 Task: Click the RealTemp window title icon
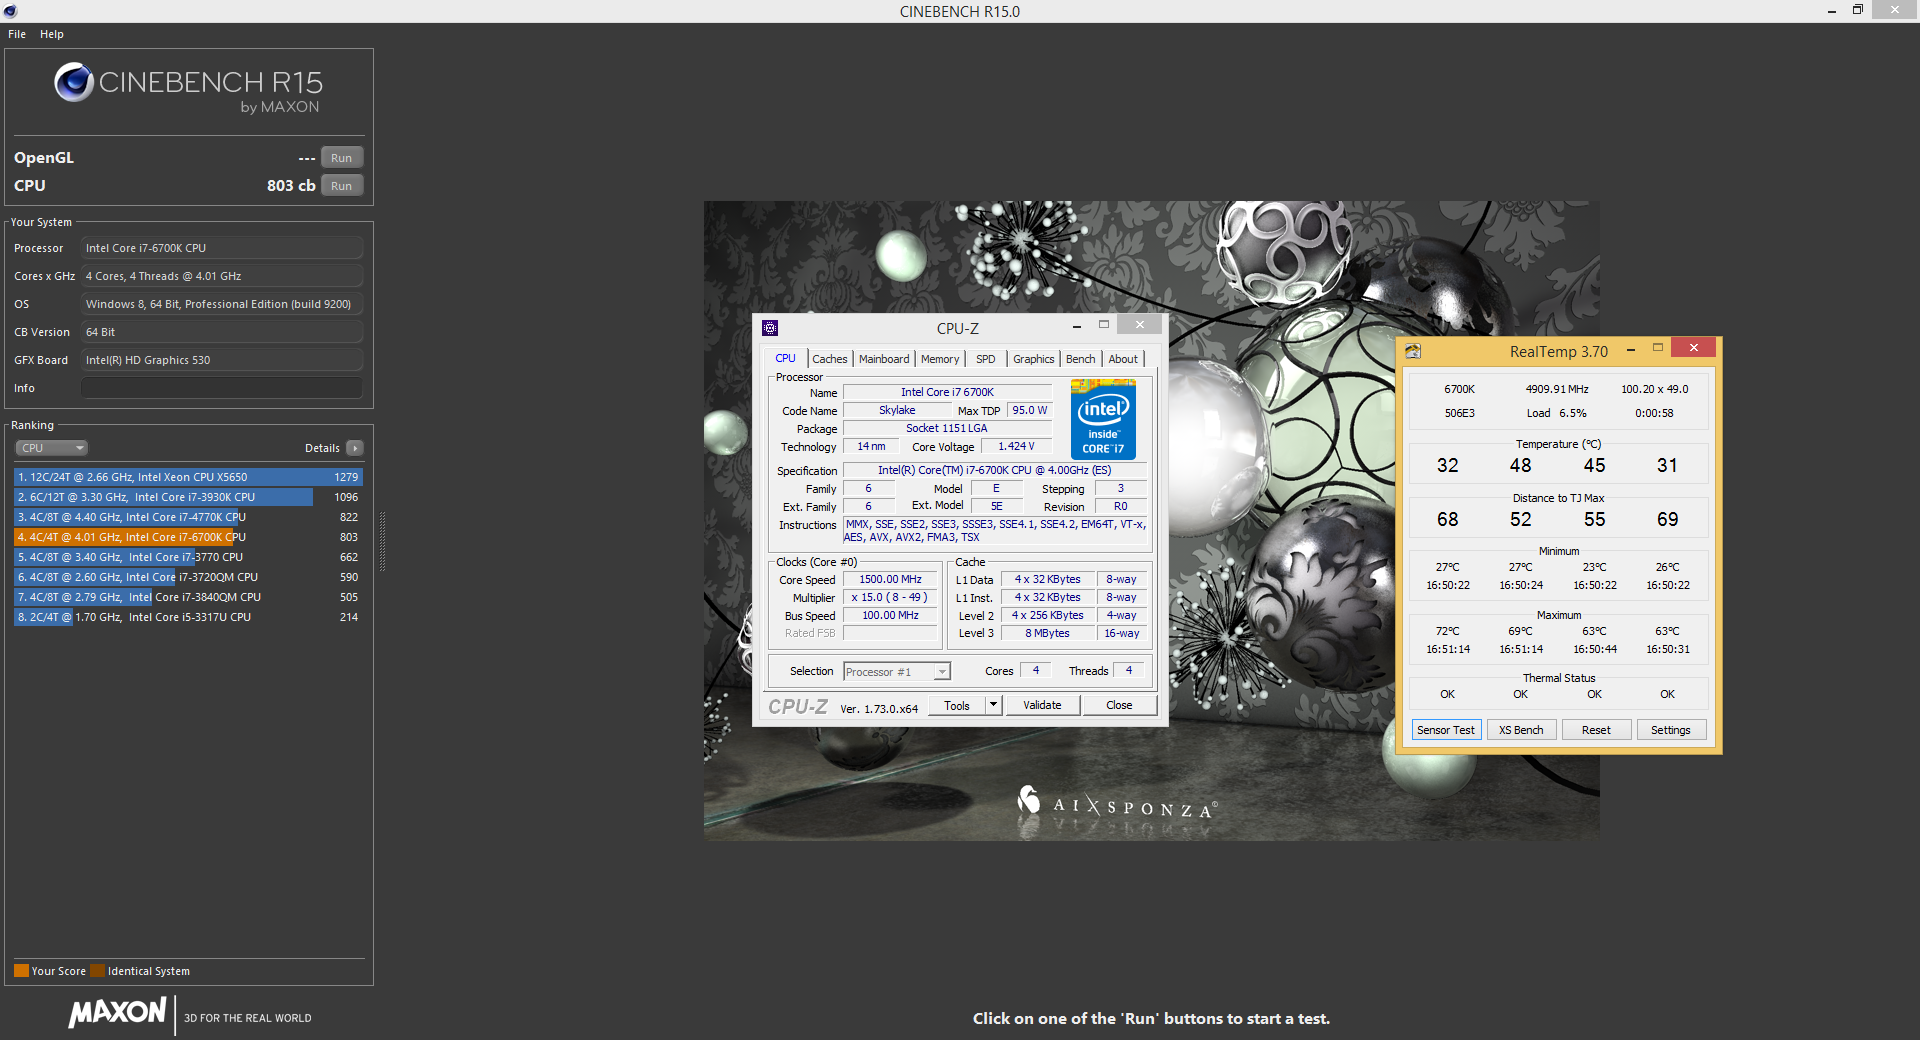coord(1413,351)
